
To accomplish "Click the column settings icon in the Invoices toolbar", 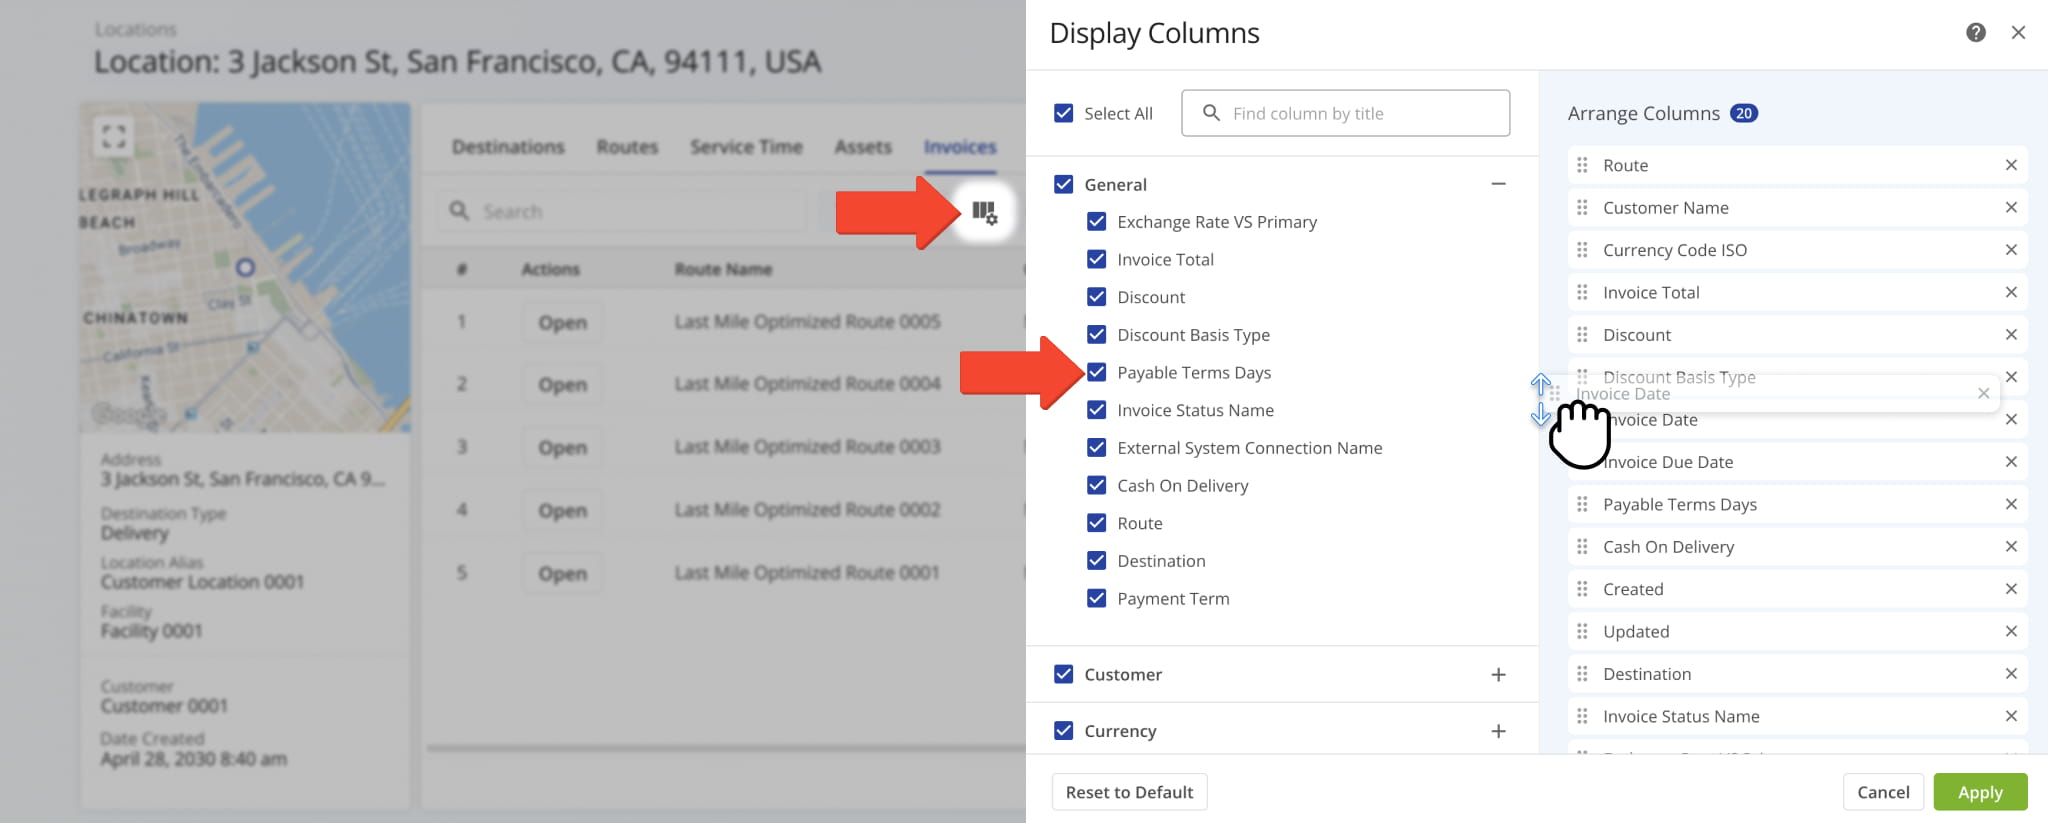I will (x=985, y=212).
